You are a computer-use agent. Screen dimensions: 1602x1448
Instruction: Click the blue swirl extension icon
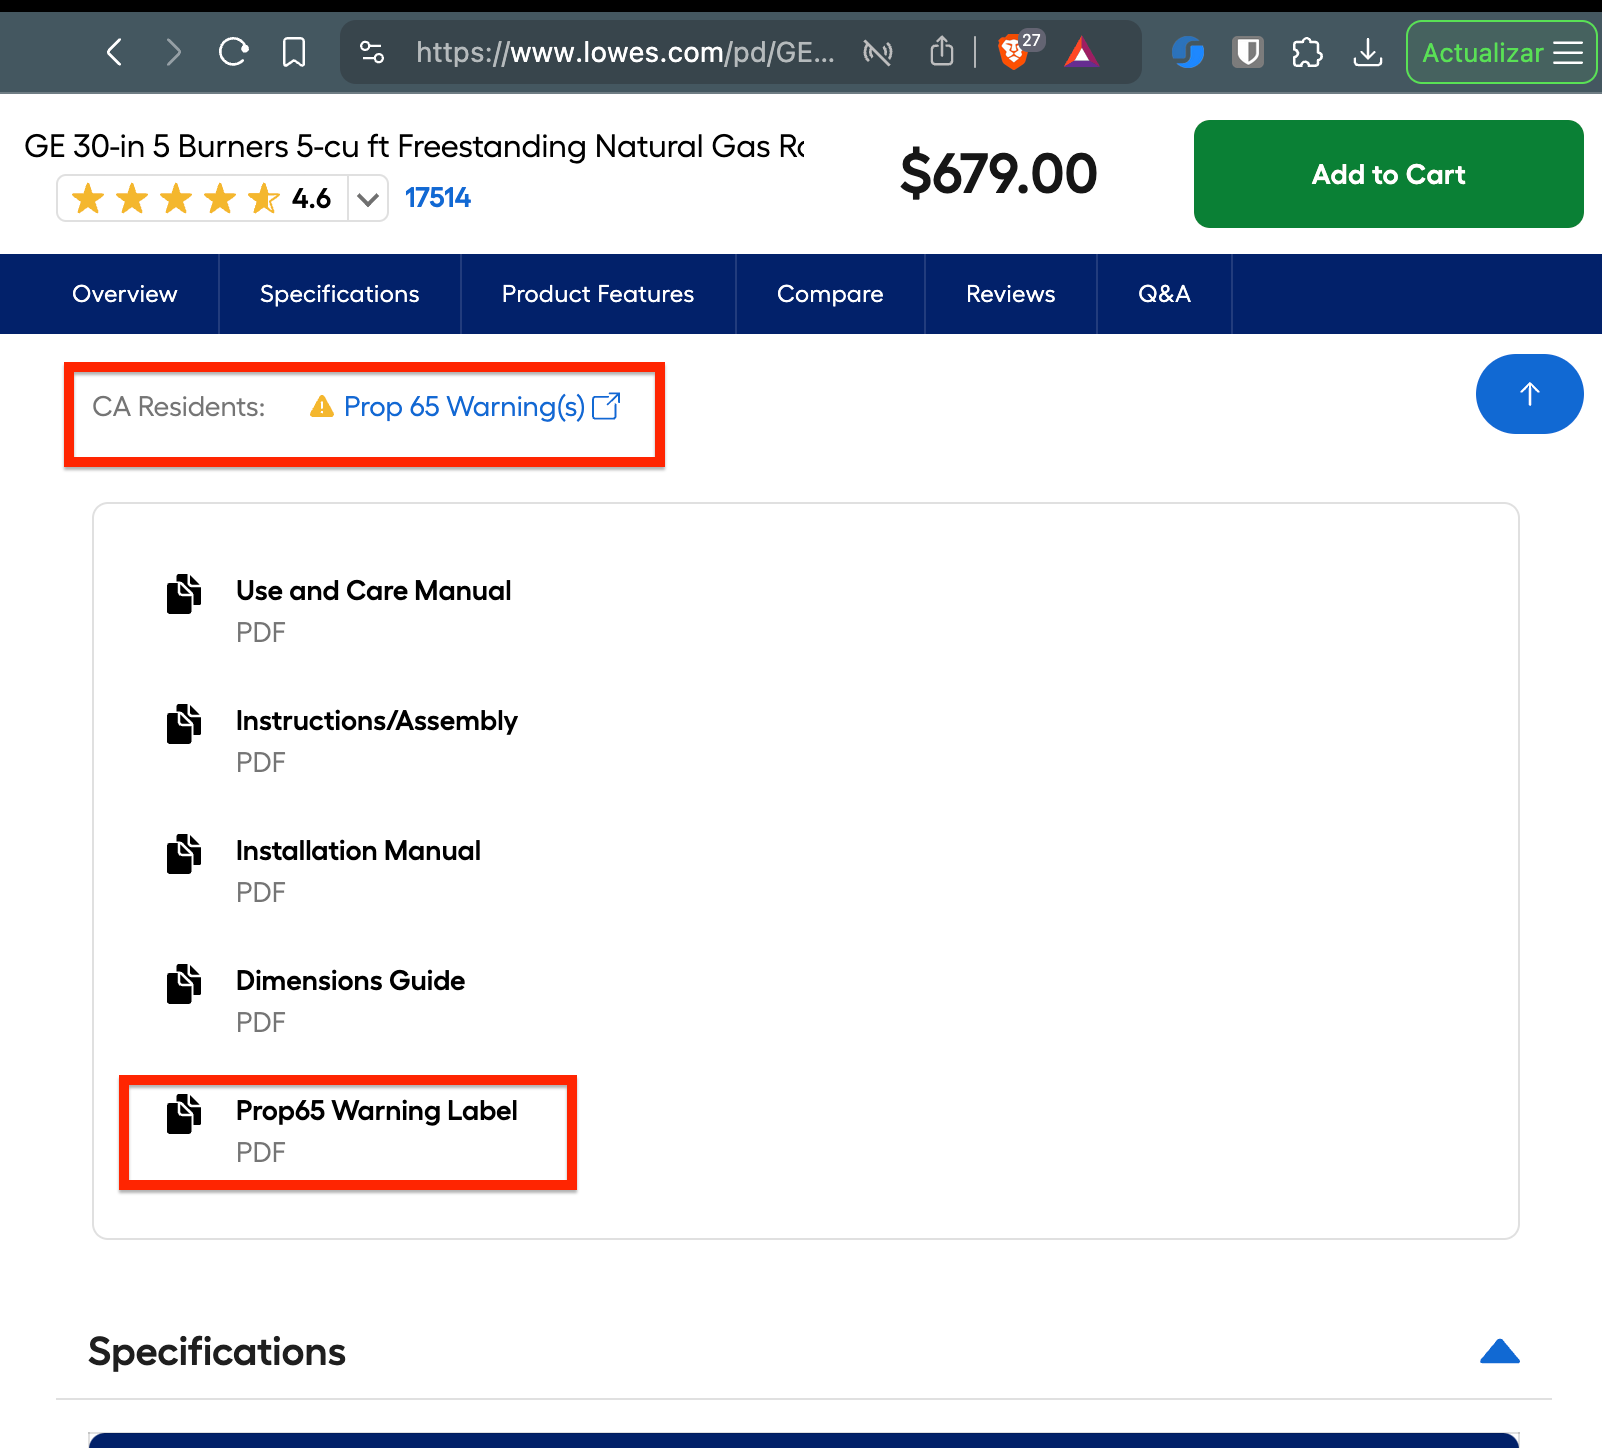[x=1188, y=52]
